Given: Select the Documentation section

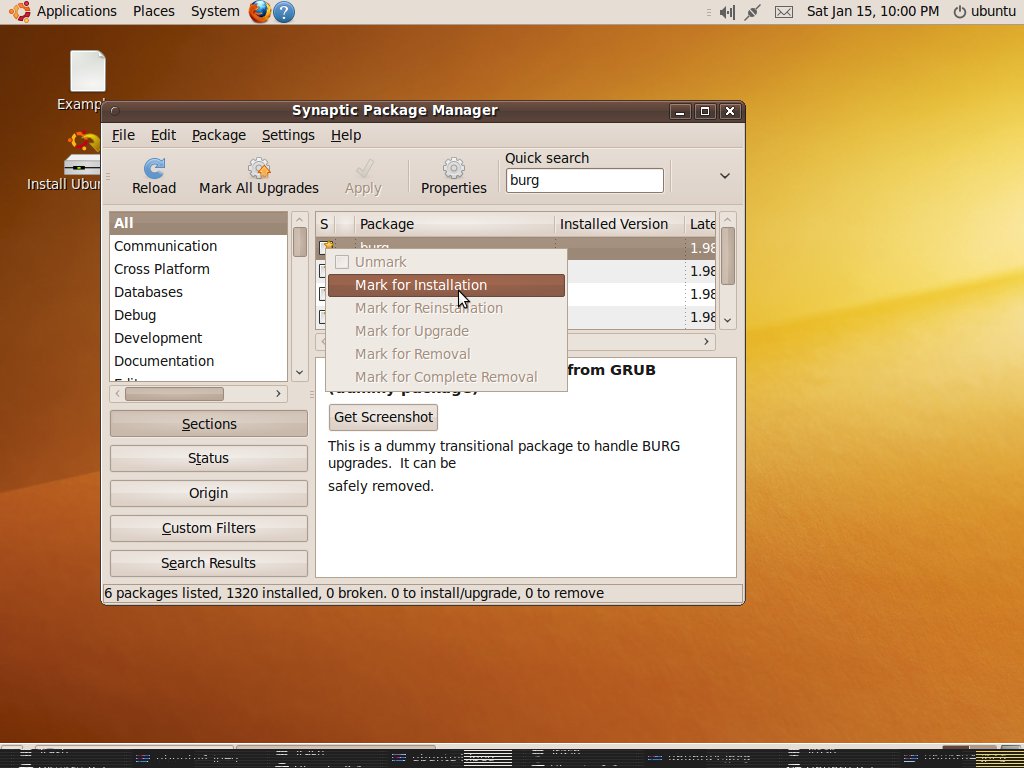Looking at the screenshot, I should tap(199, 361).
